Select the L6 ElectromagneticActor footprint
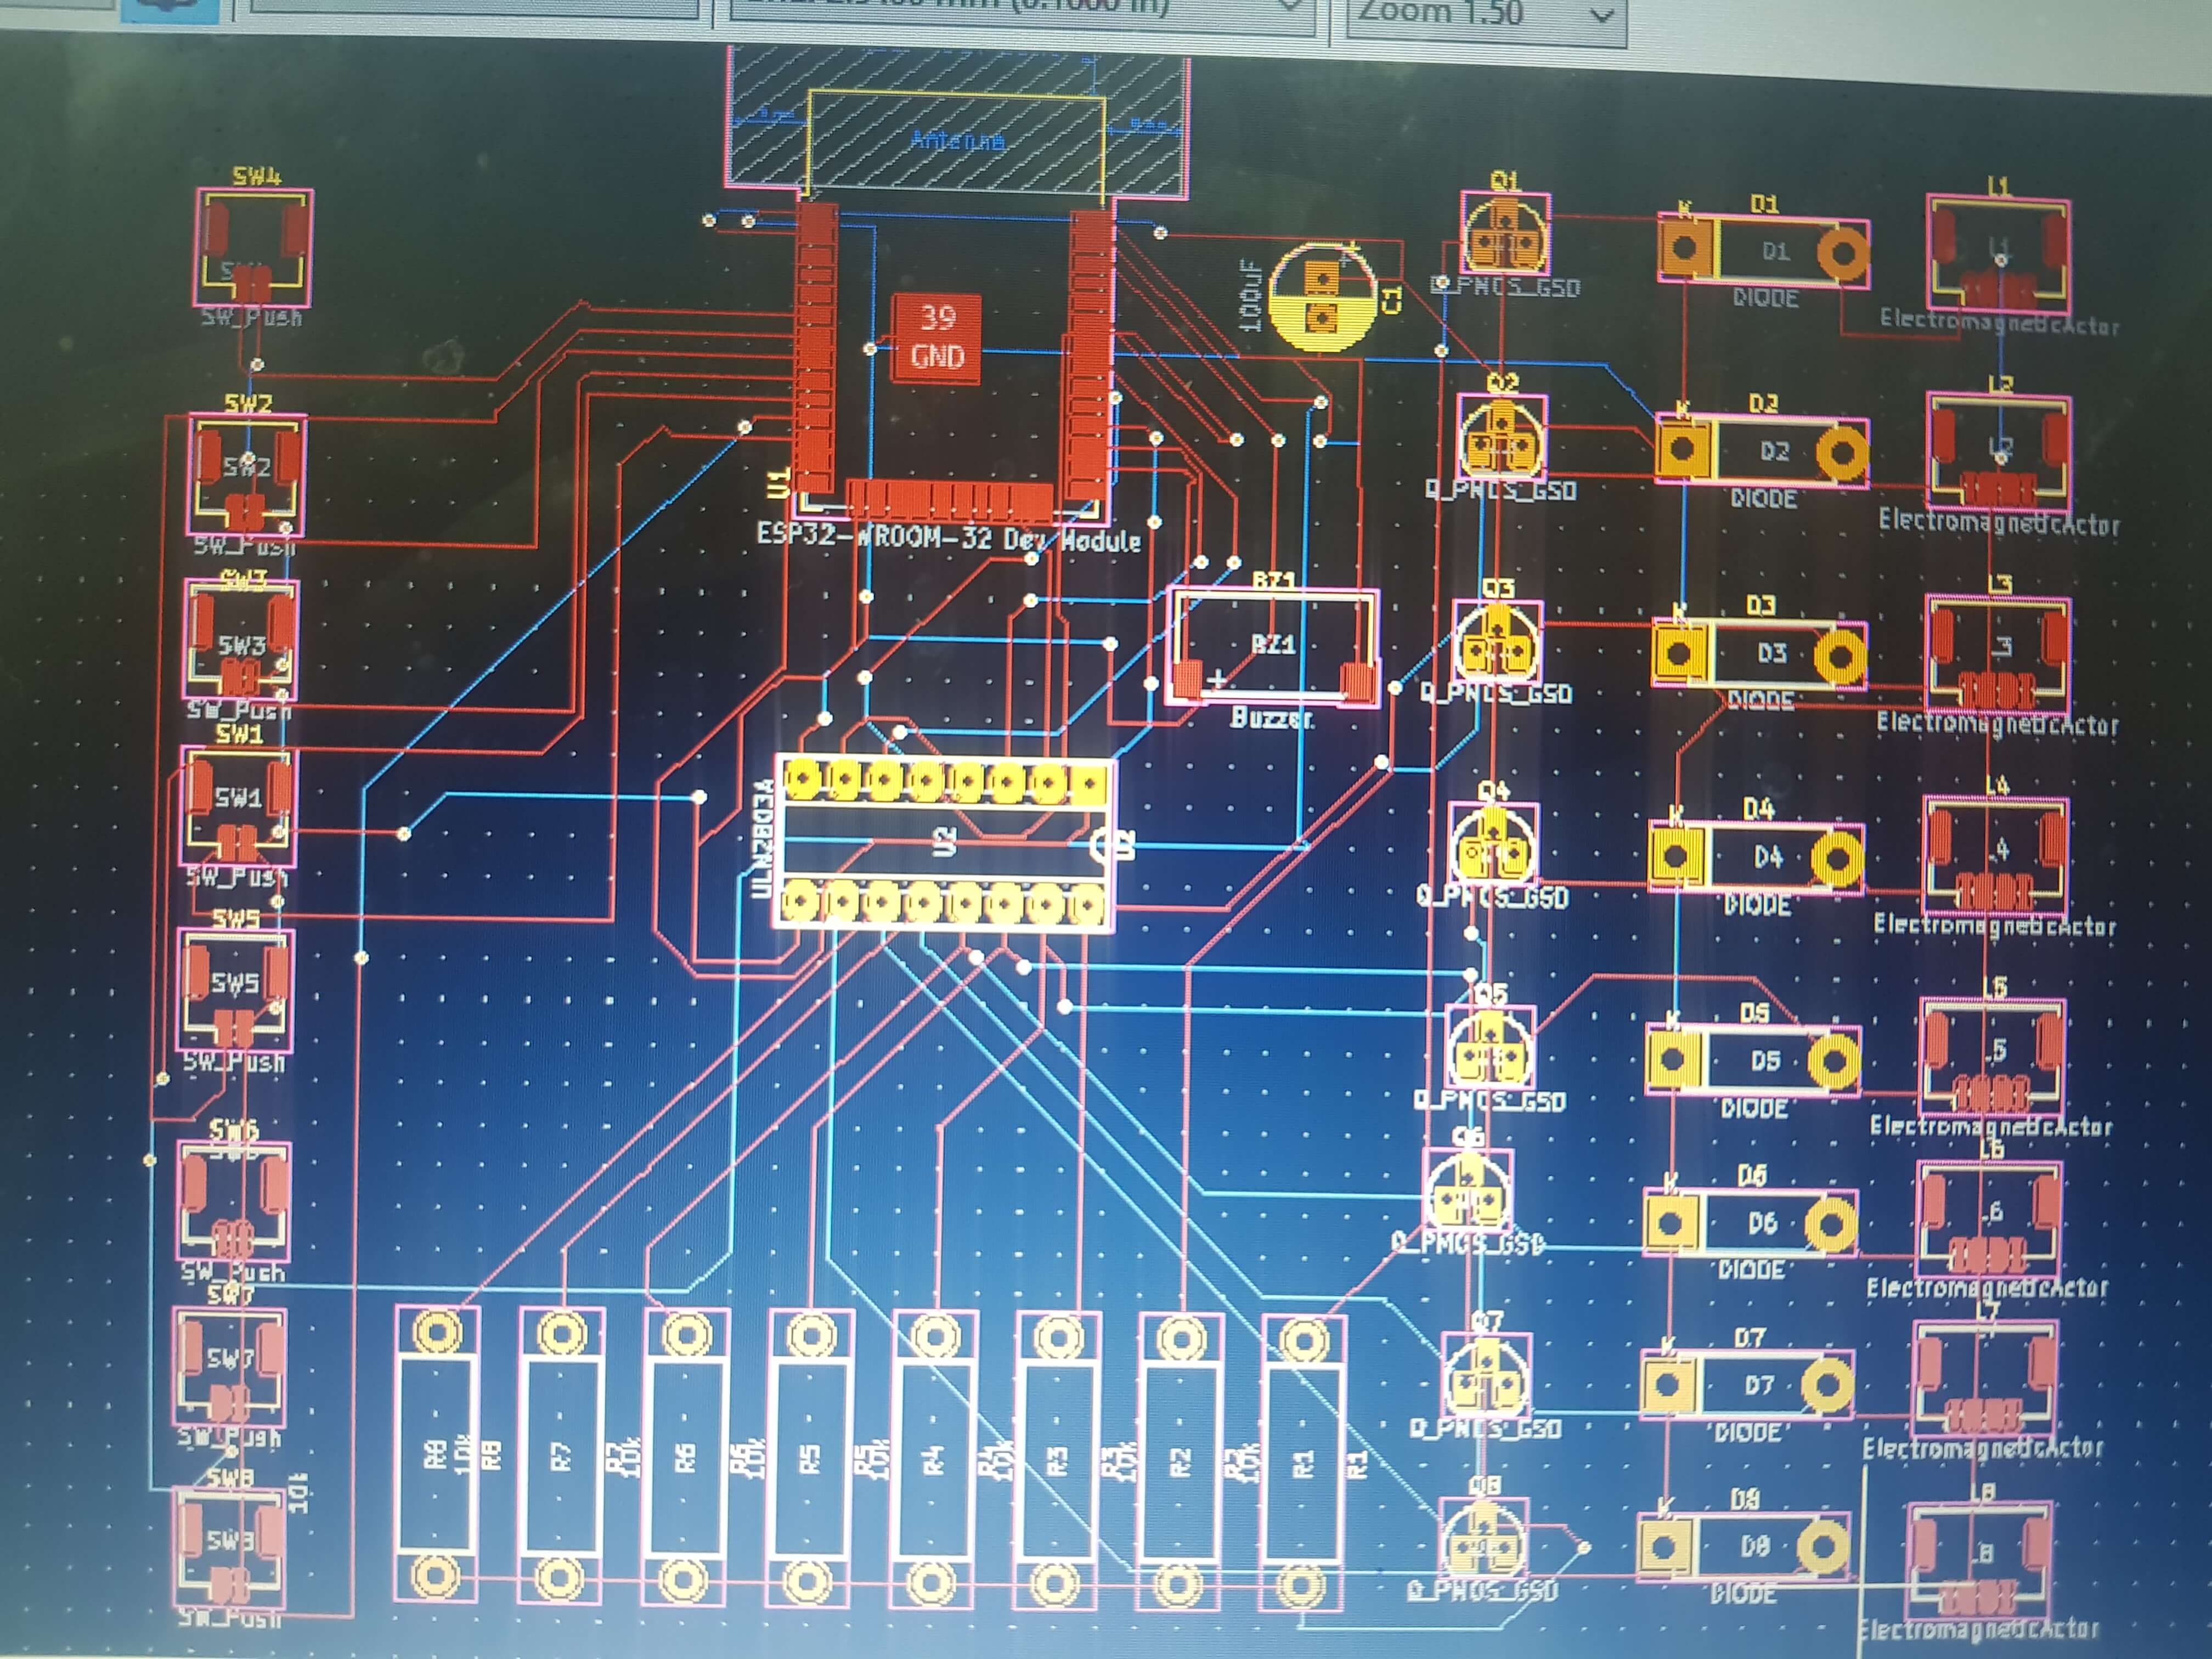2212x1659 pixels. [1990, 1218]
